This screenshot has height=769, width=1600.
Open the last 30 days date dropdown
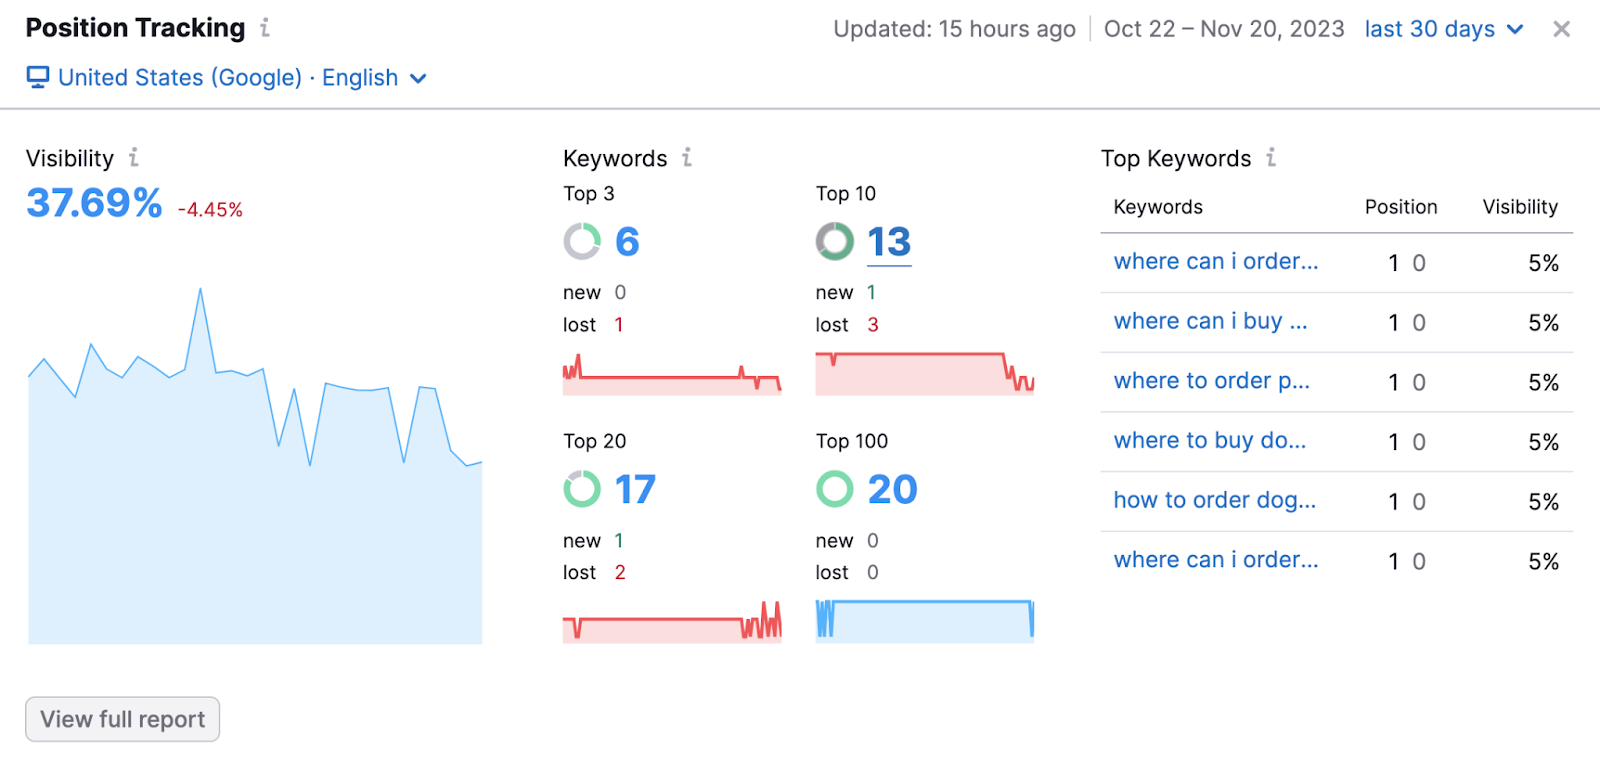[x=1443, y=29]
